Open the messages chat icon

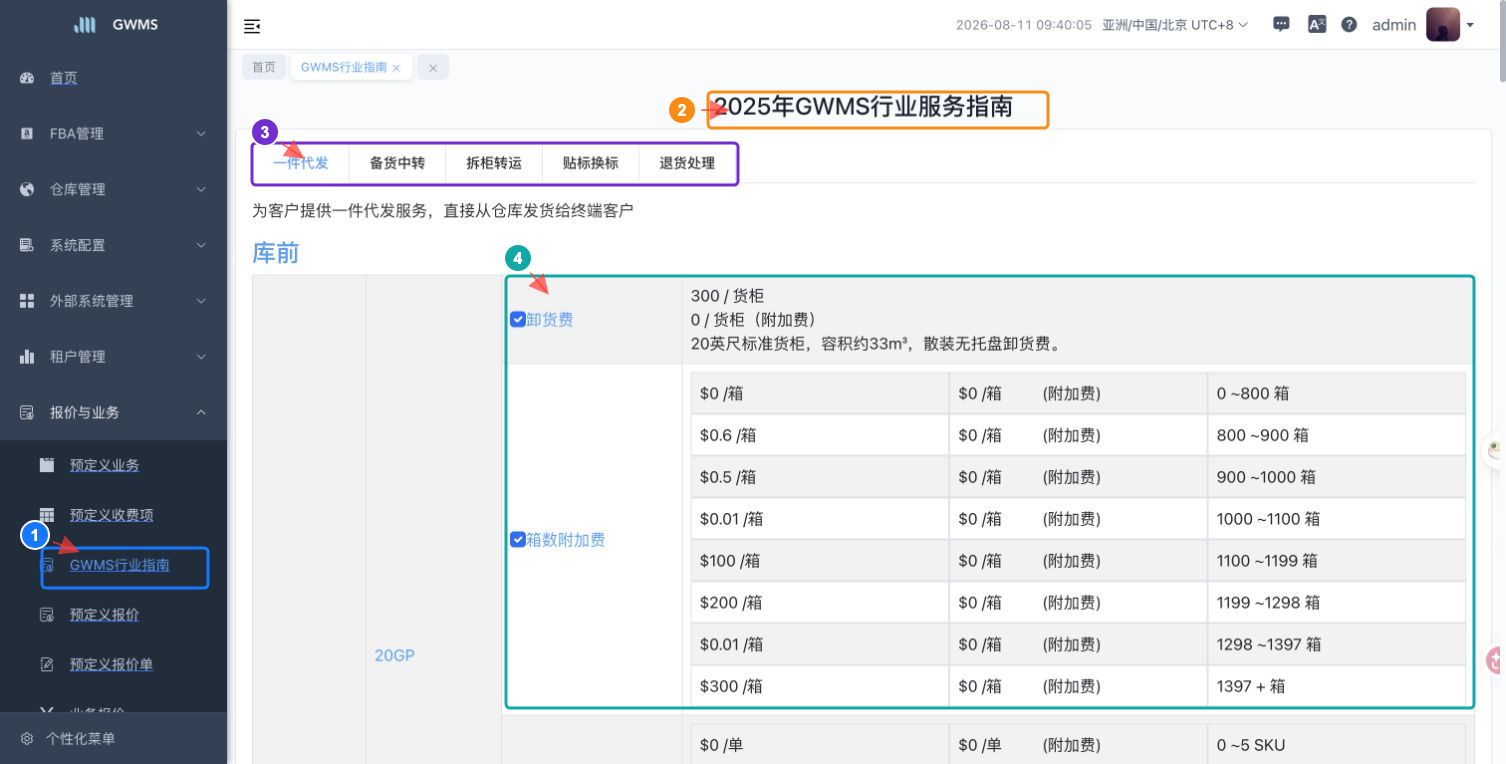tap(1281, 25)
